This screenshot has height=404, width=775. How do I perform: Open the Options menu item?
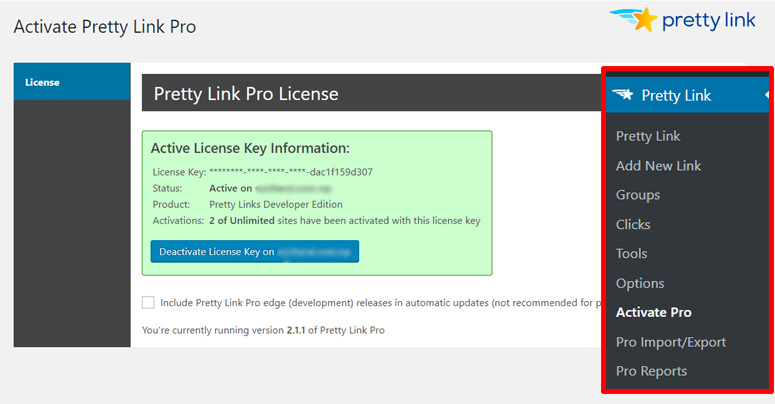(x=640, y=283)
